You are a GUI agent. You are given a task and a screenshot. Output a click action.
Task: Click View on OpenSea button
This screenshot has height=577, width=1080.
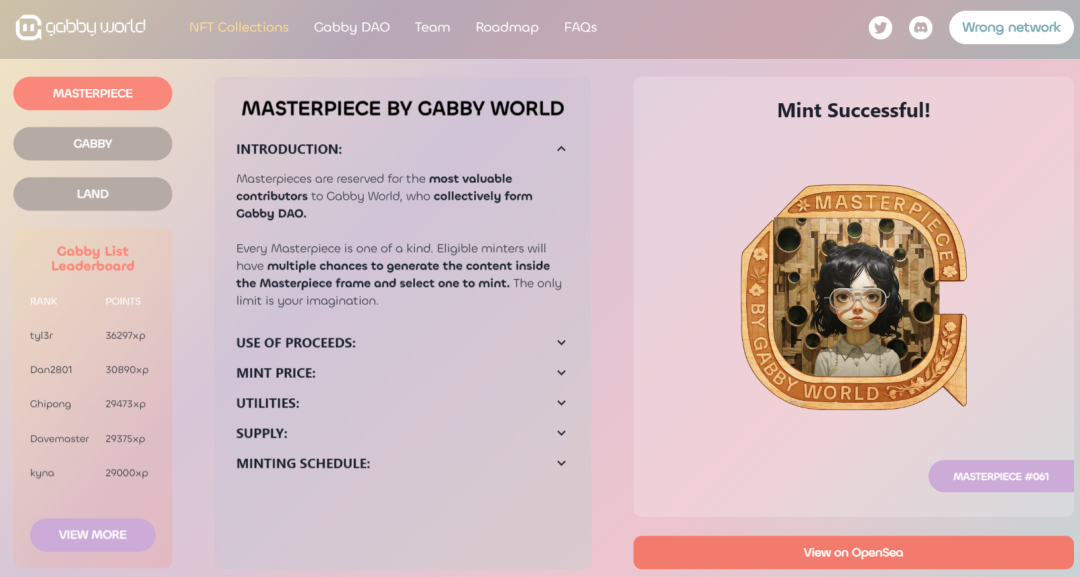(x=853, y=552)
